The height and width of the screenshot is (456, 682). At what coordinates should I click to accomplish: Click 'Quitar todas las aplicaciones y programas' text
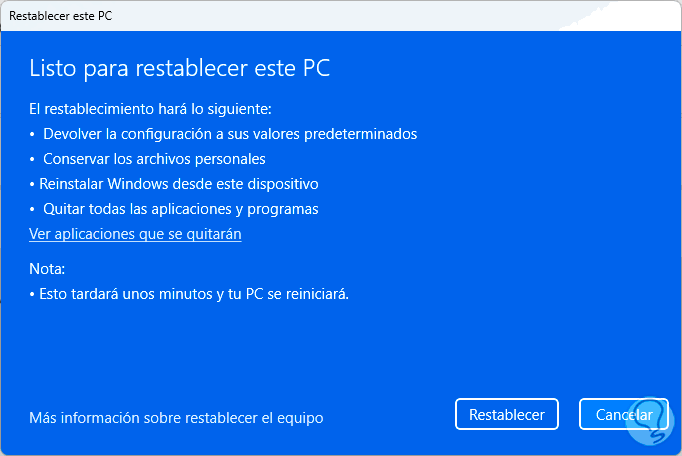point(180,209)
